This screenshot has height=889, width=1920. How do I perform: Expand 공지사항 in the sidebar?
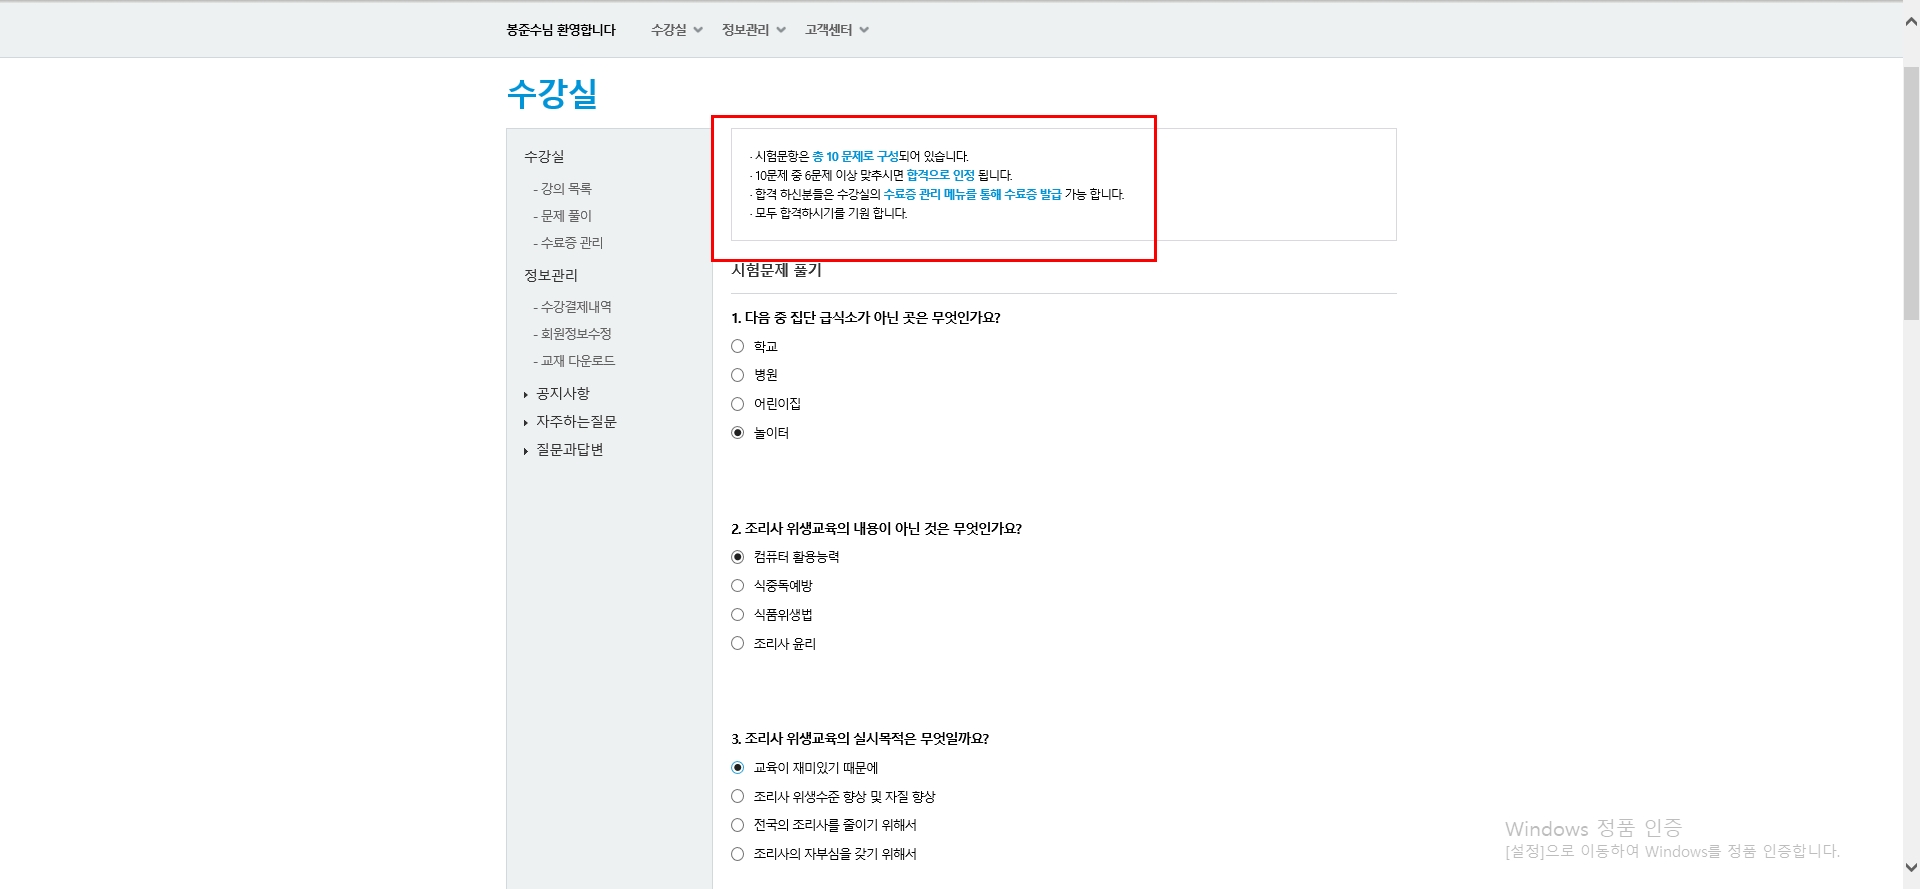563,394
